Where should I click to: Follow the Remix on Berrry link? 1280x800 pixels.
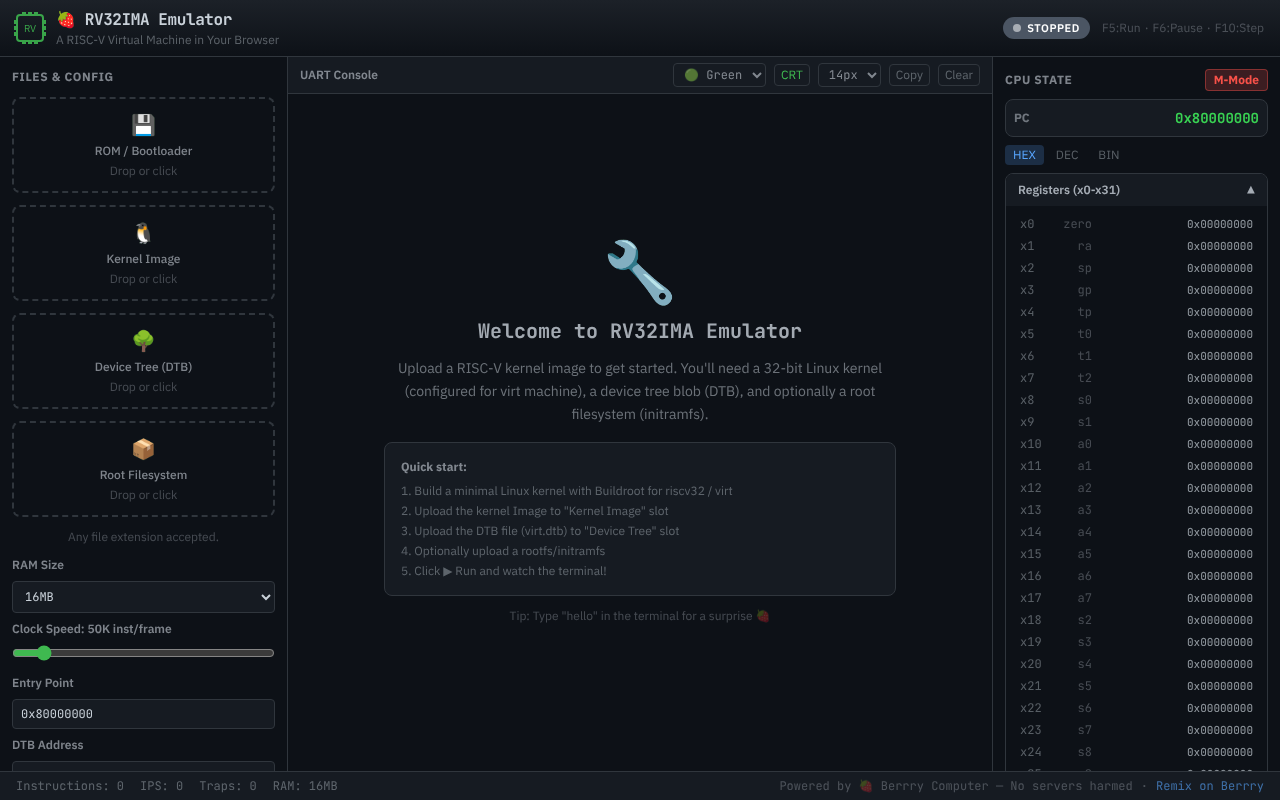point(1210,786)
